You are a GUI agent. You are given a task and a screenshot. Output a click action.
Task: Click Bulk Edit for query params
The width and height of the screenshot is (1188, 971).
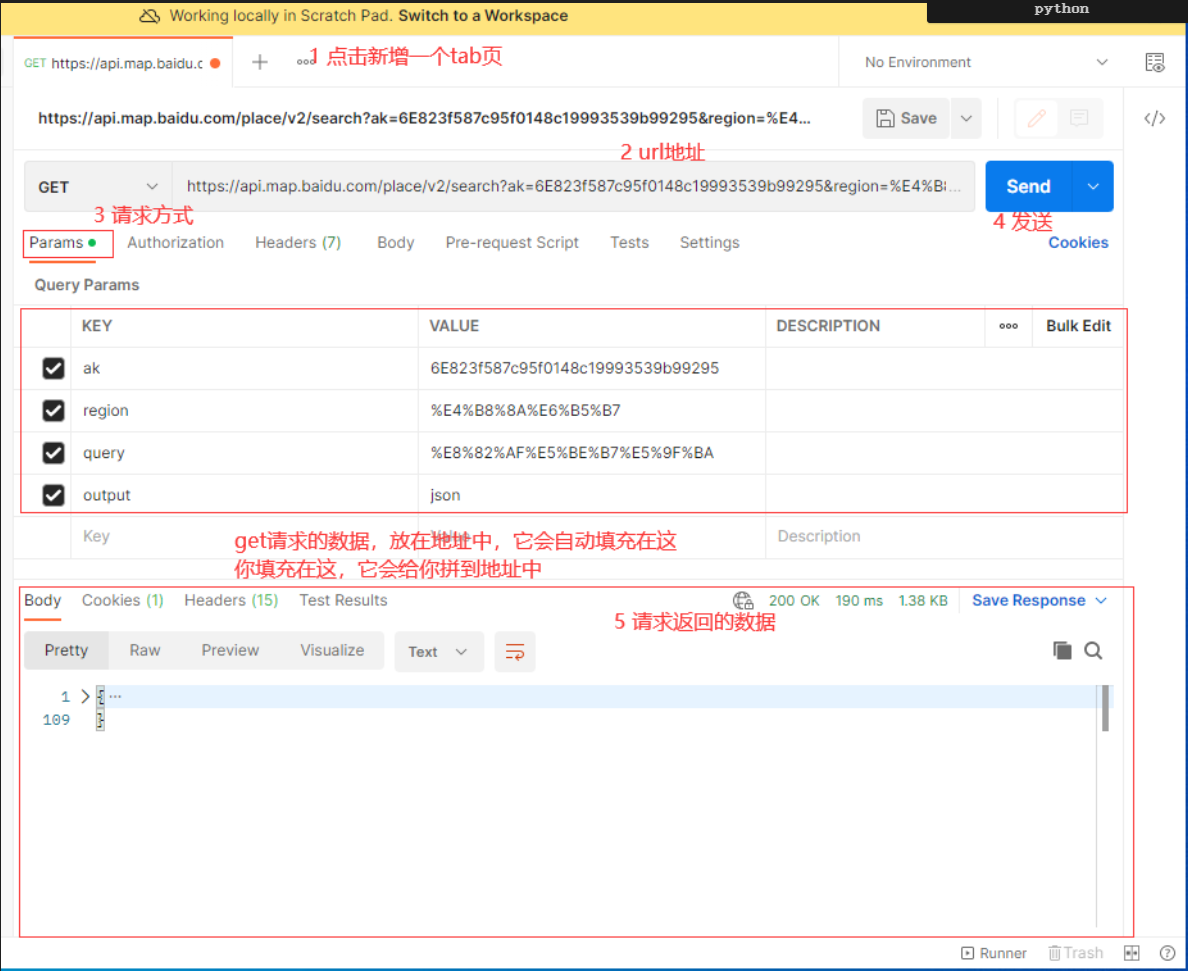(1077, 326)
